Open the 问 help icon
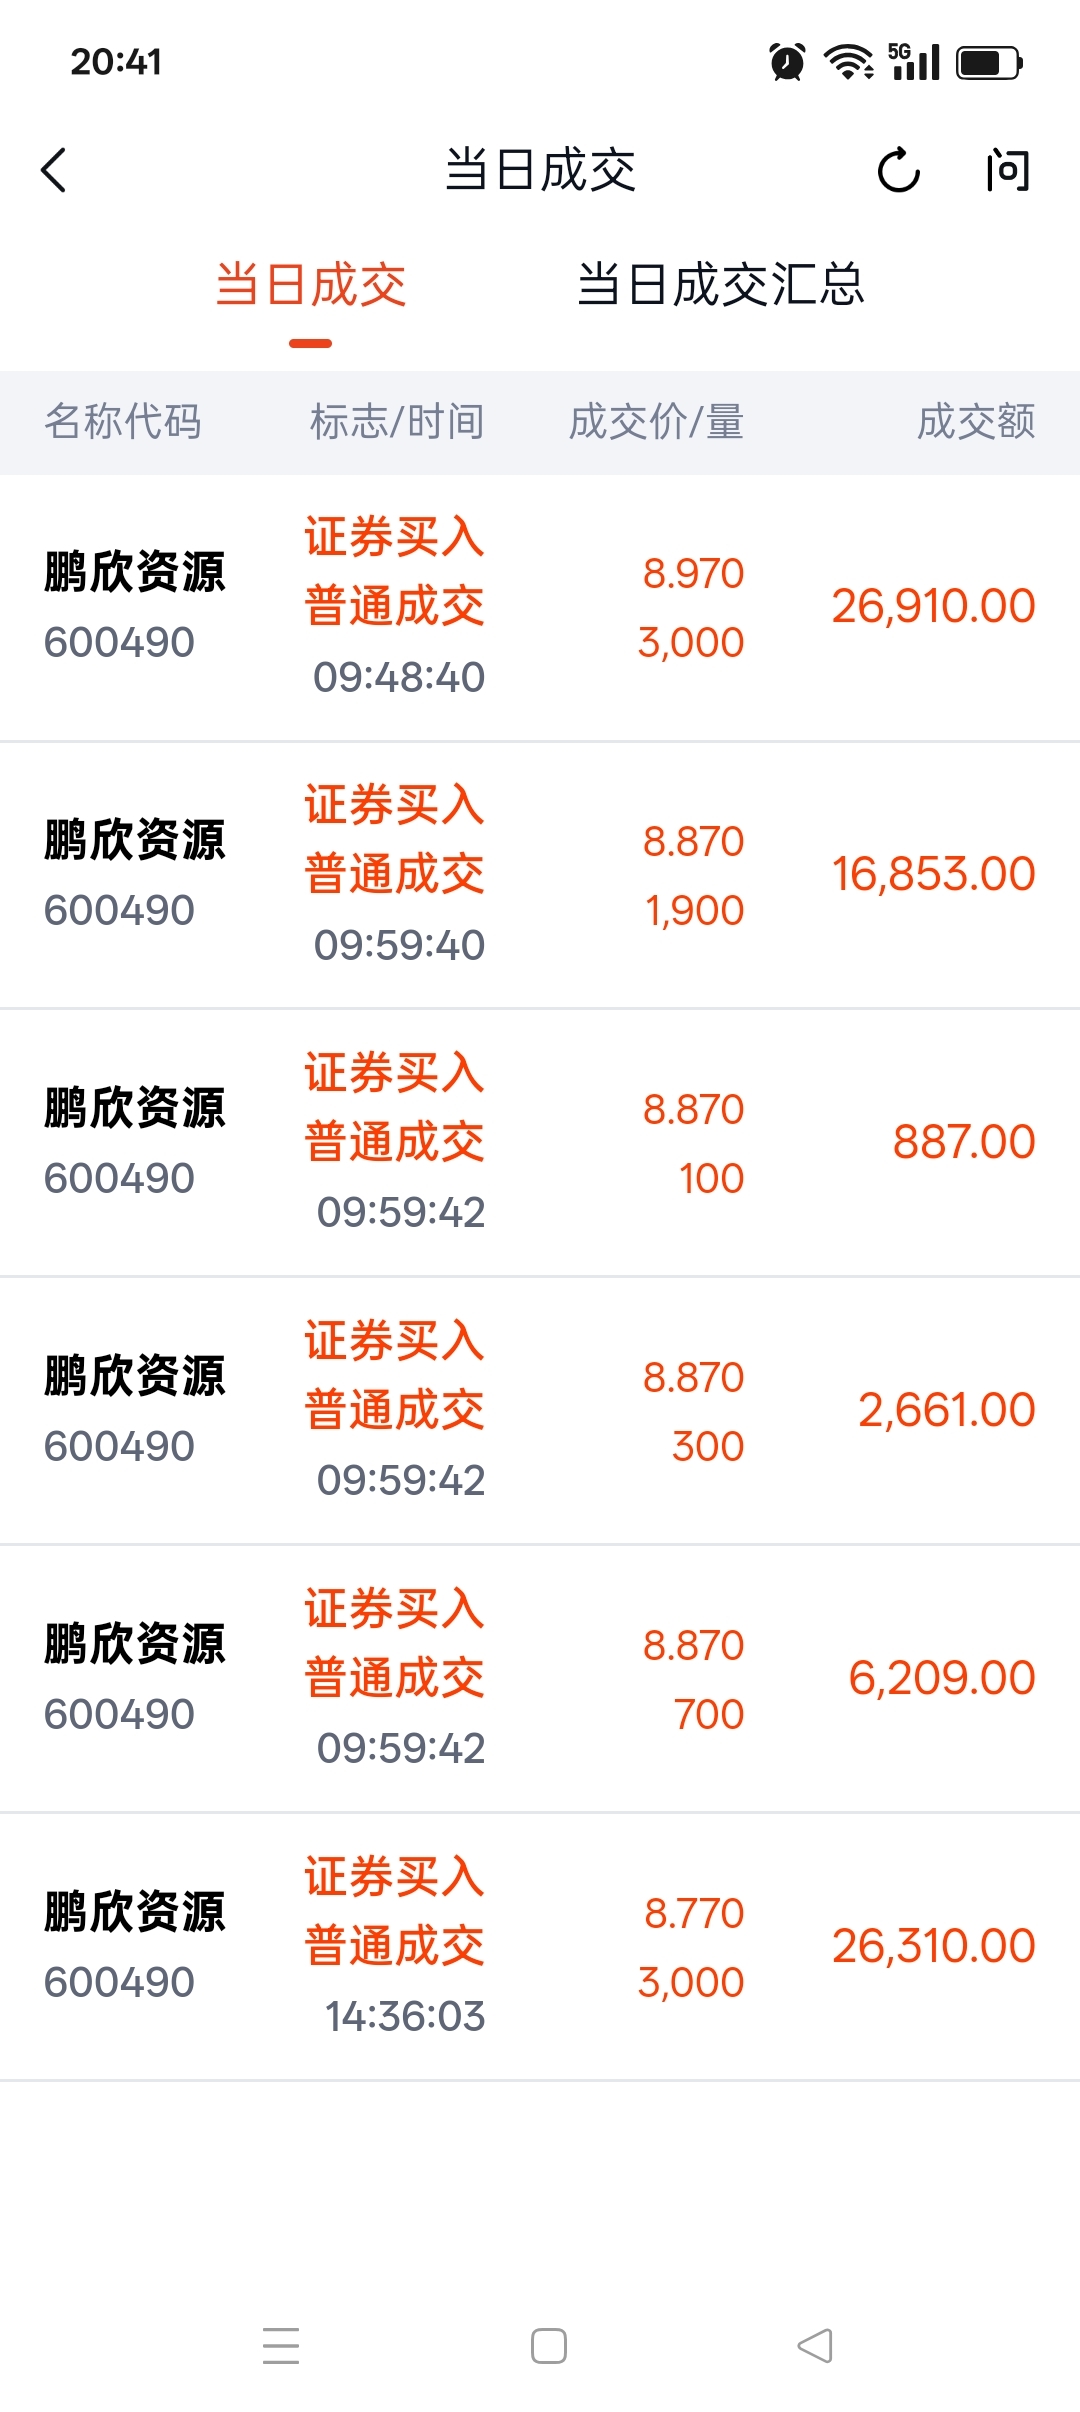Image resolution: width=1080 pixels, height=2412 pixels. pos(1007,170)
